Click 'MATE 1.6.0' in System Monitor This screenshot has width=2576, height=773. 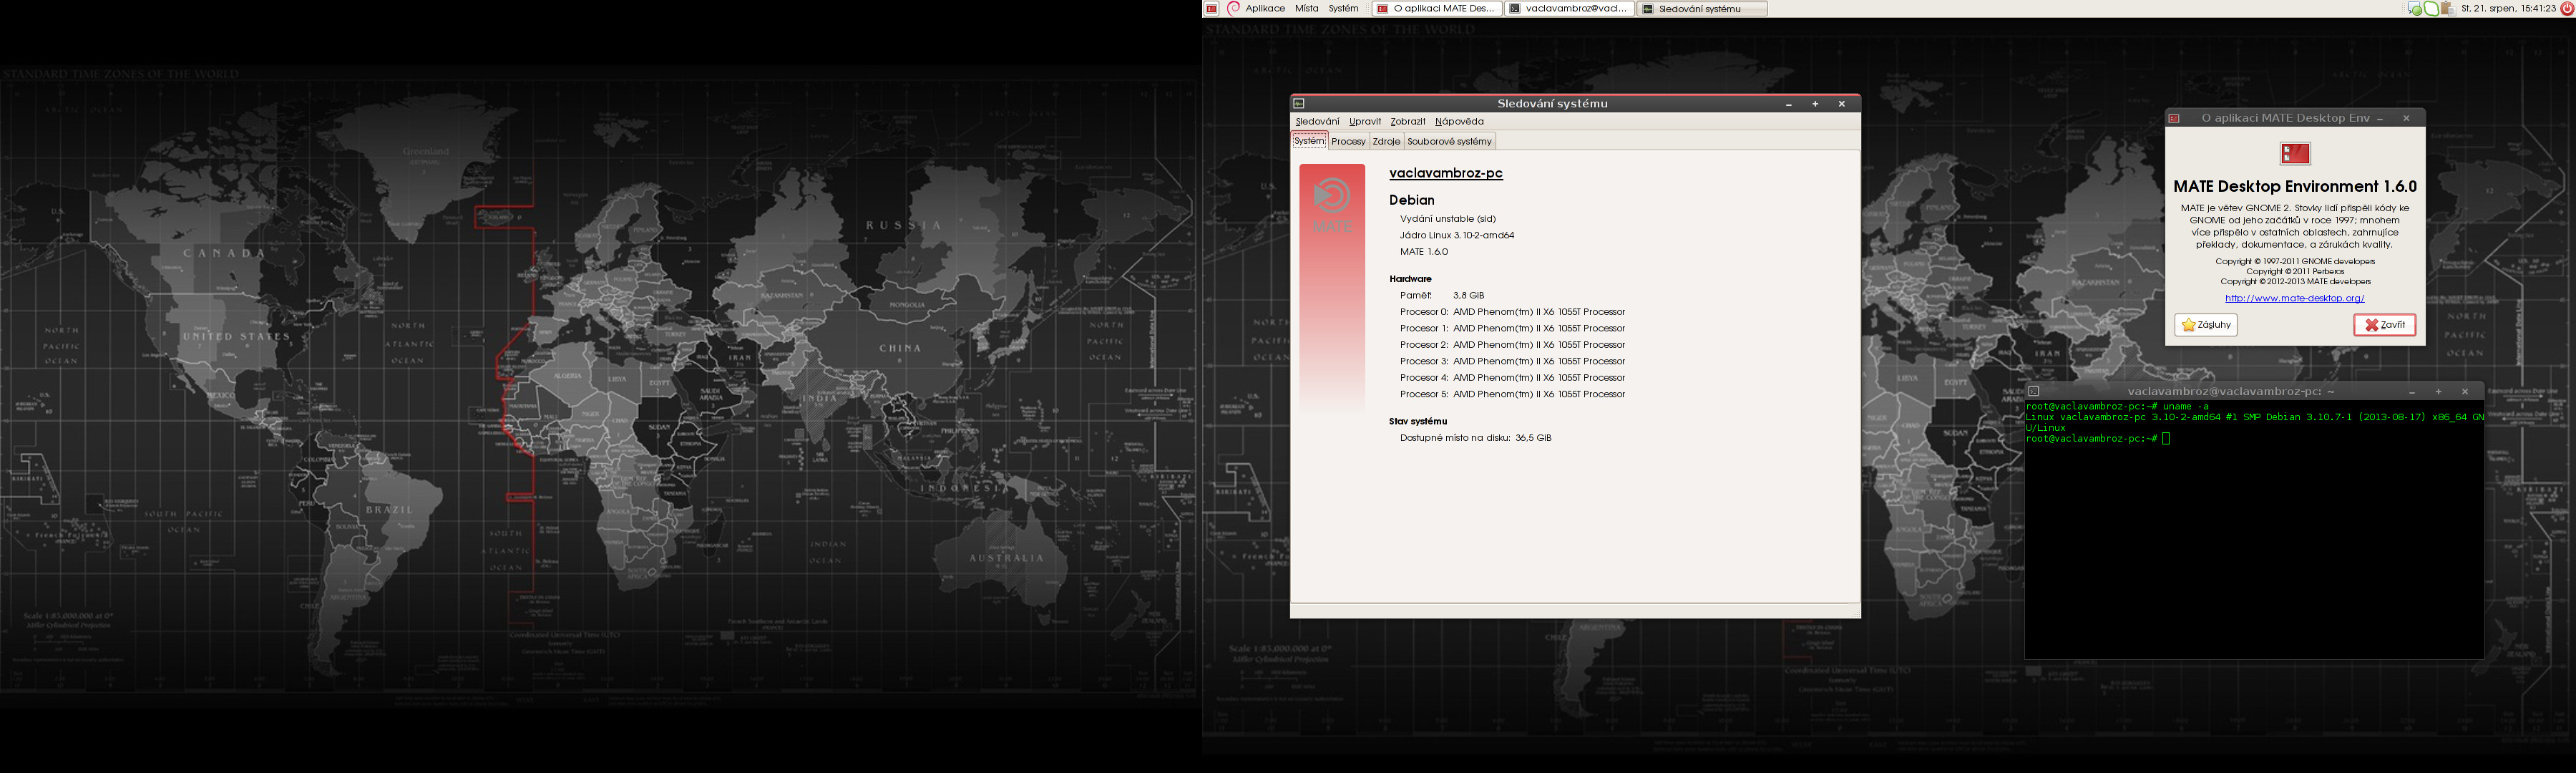[x=1424, y=252]
